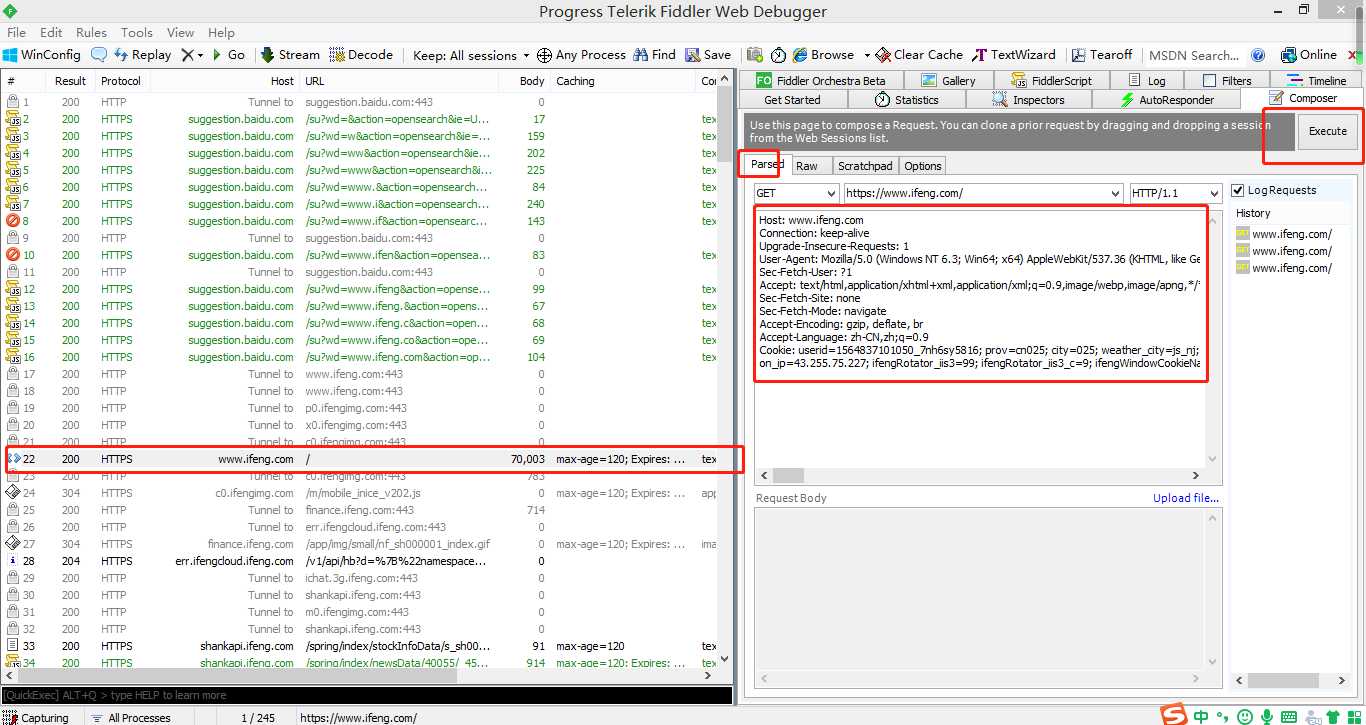Click All Processes filter in the status bar
Screen dimensions: 1366x725
tap(130, 717)
